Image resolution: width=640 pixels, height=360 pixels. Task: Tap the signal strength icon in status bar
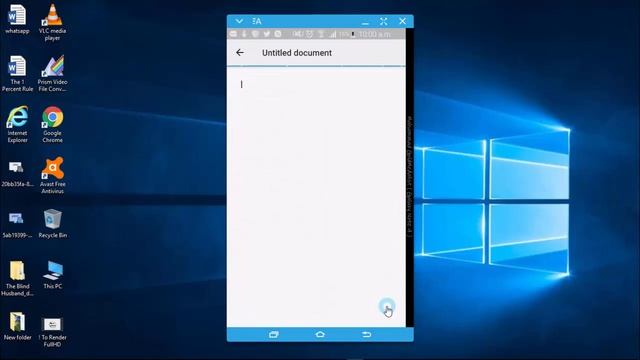point(333,34)
